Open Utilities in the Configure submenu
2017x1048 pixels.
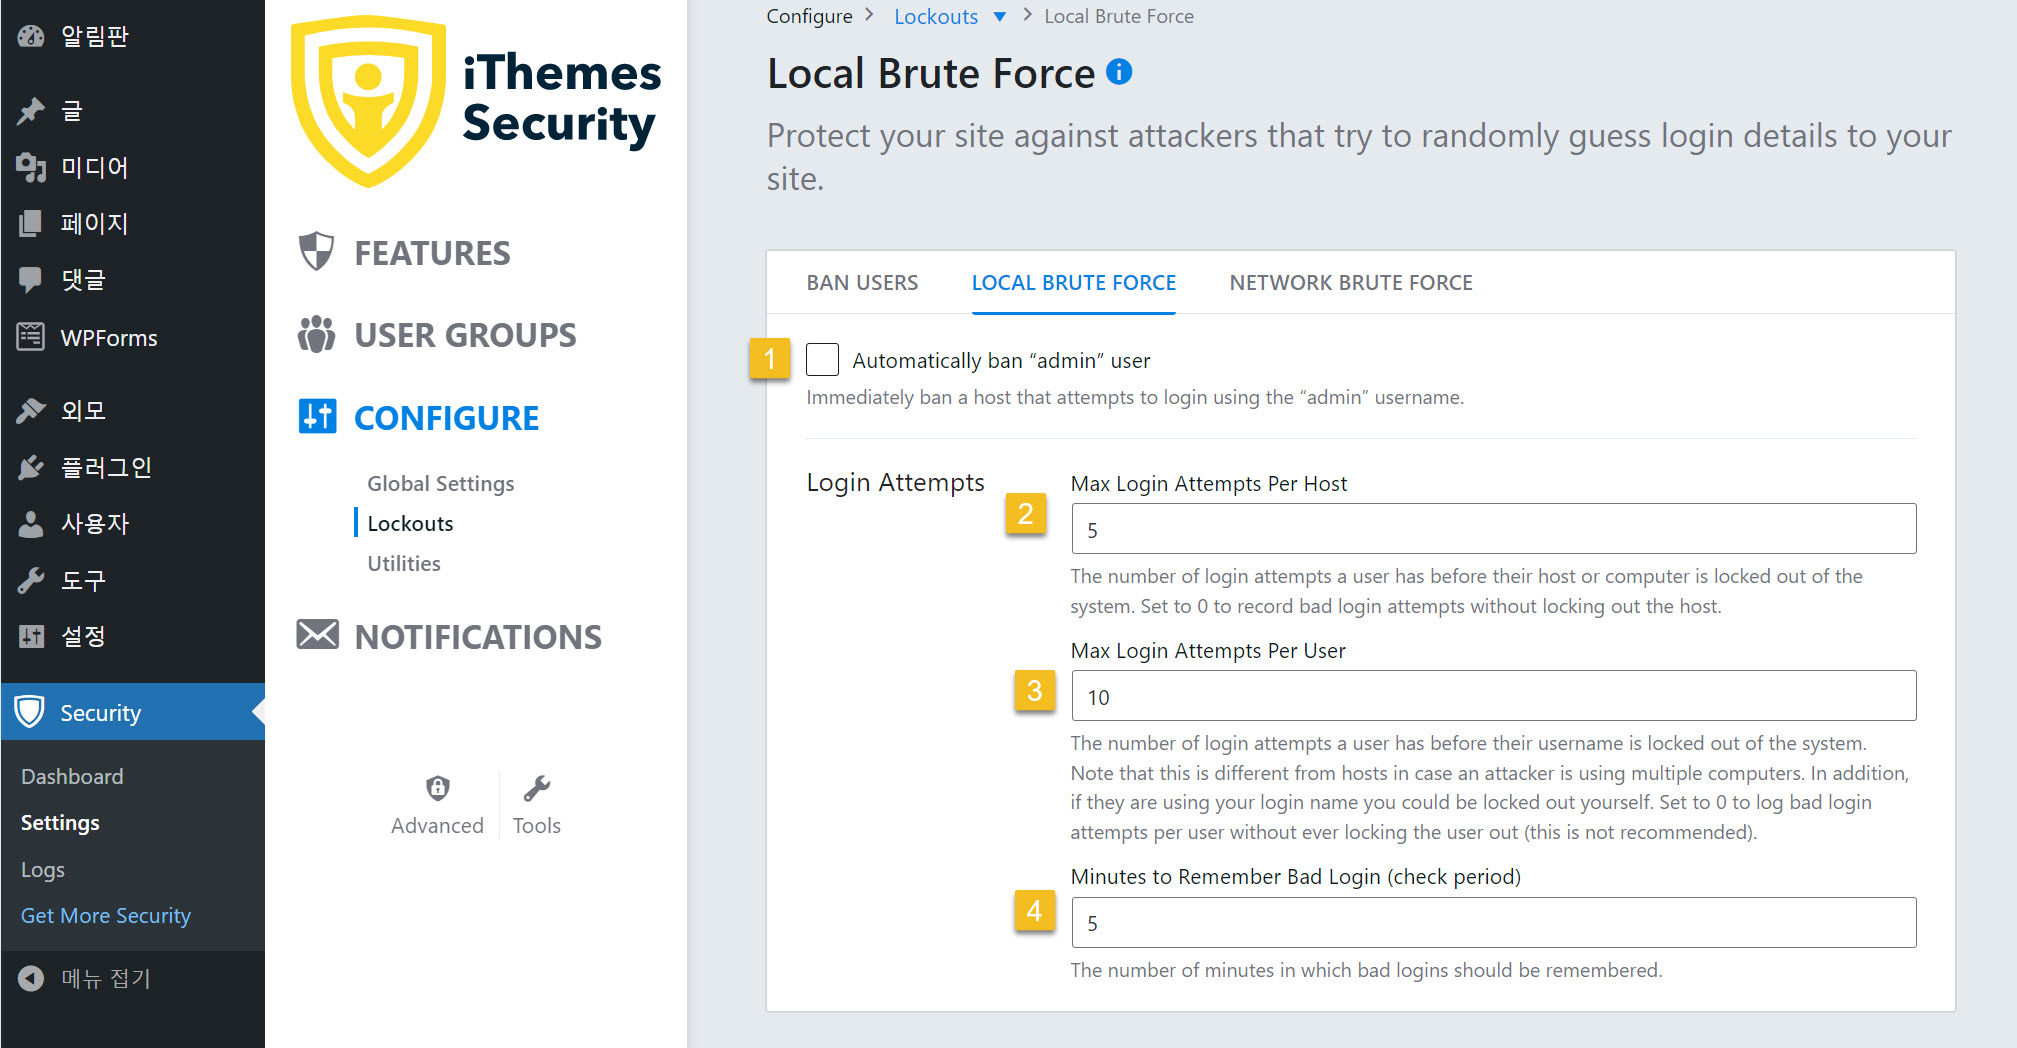coord(403,564)
